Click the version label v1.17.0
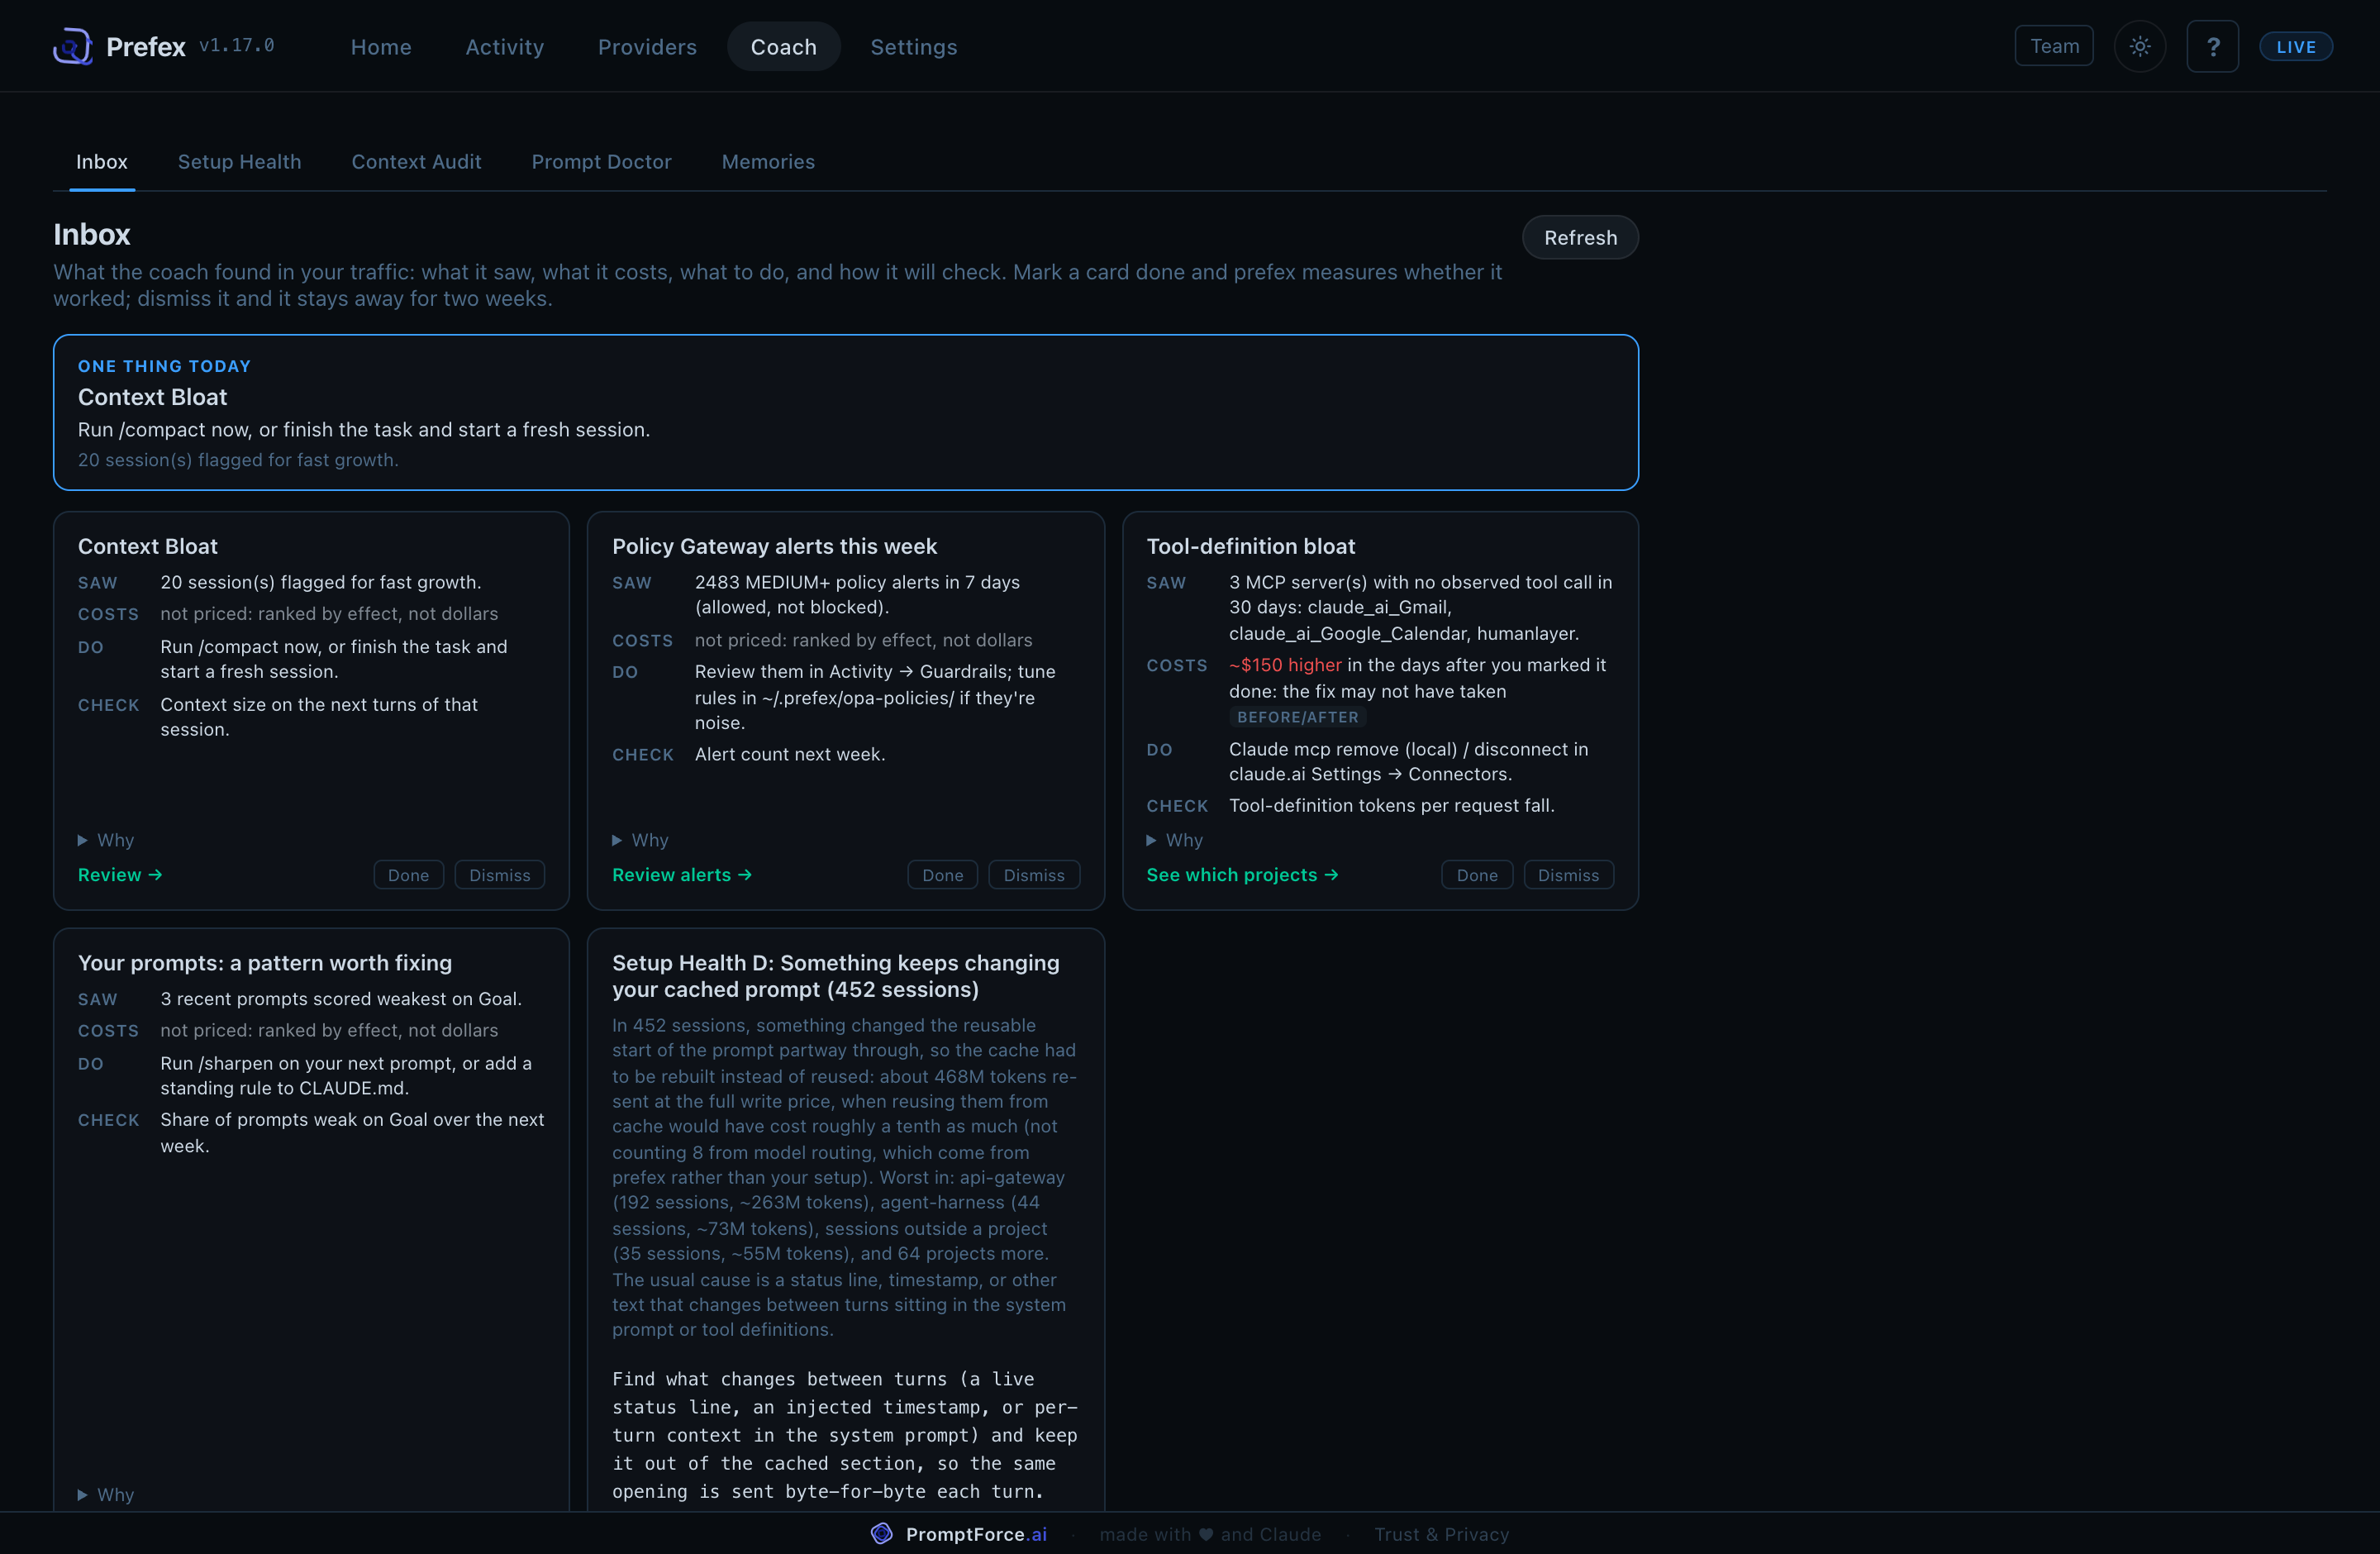The width and height of the screenshot is (2380, 1554). [x=236, y=45]
